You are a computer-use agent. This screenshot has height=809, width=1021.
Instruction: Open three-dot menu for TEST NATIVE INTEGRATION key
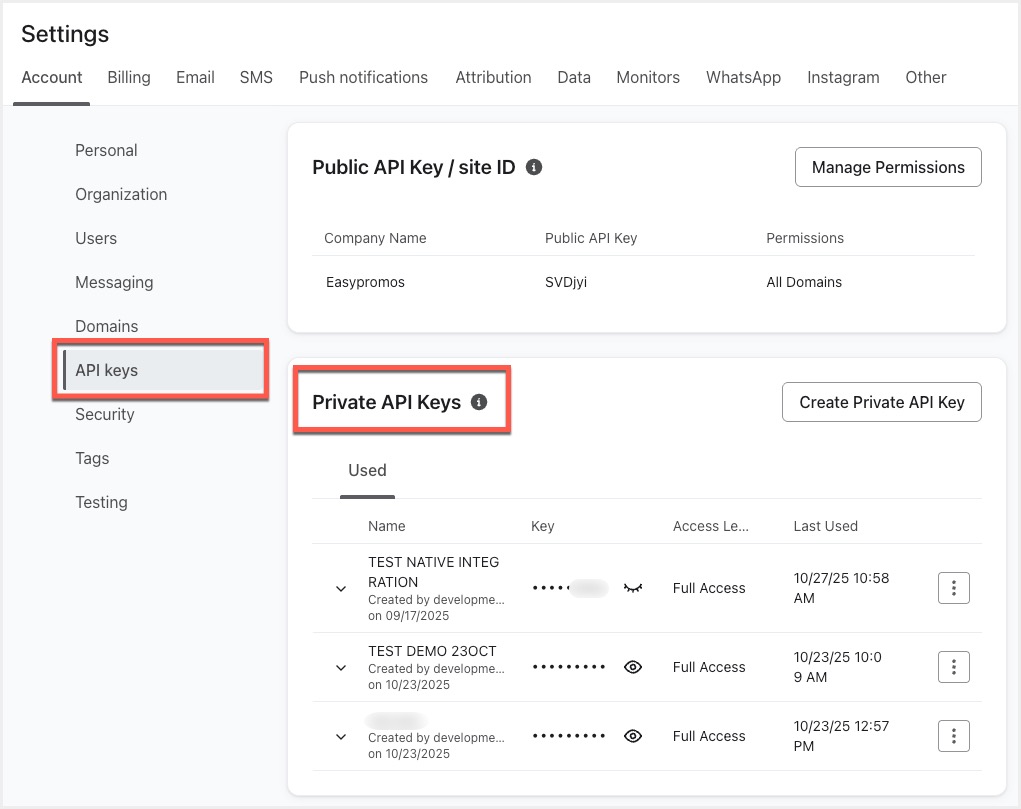954,588
